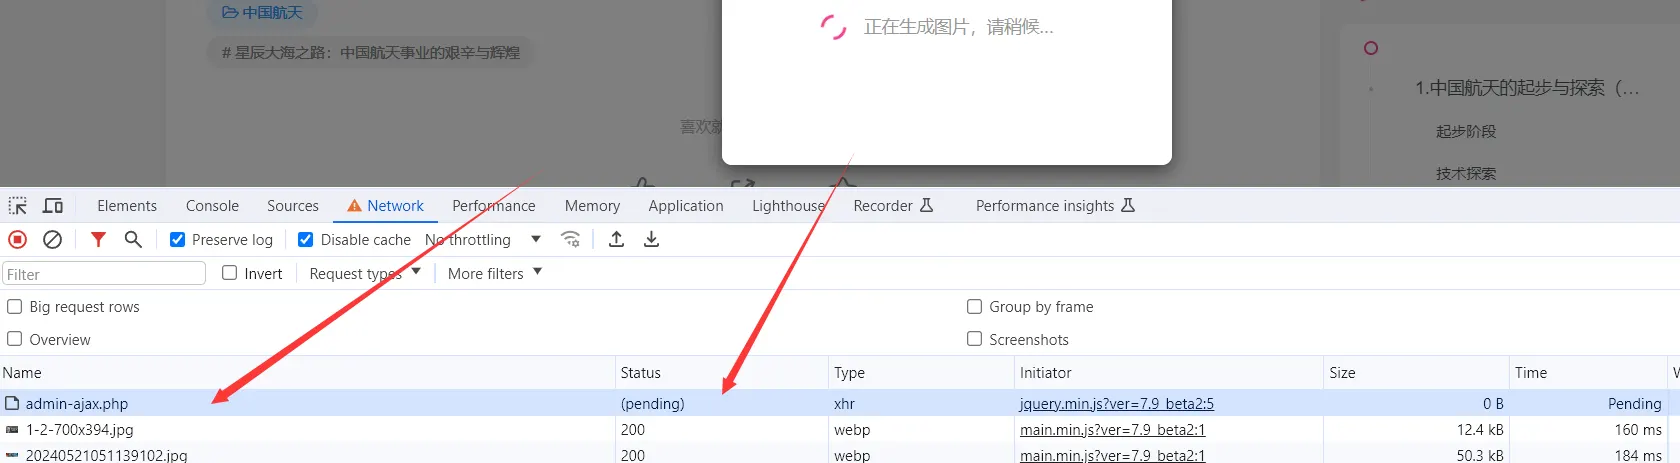Click the admin-ajax.php document icon

point(12,404)
